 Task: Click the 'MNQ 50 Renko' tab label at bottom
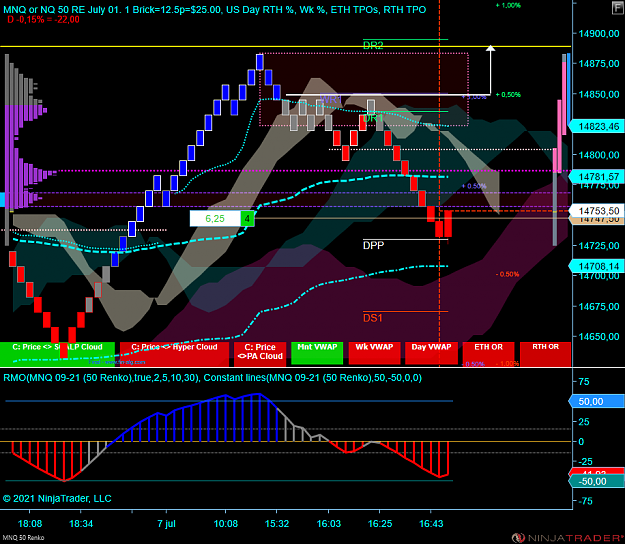(x=22, y=538)
